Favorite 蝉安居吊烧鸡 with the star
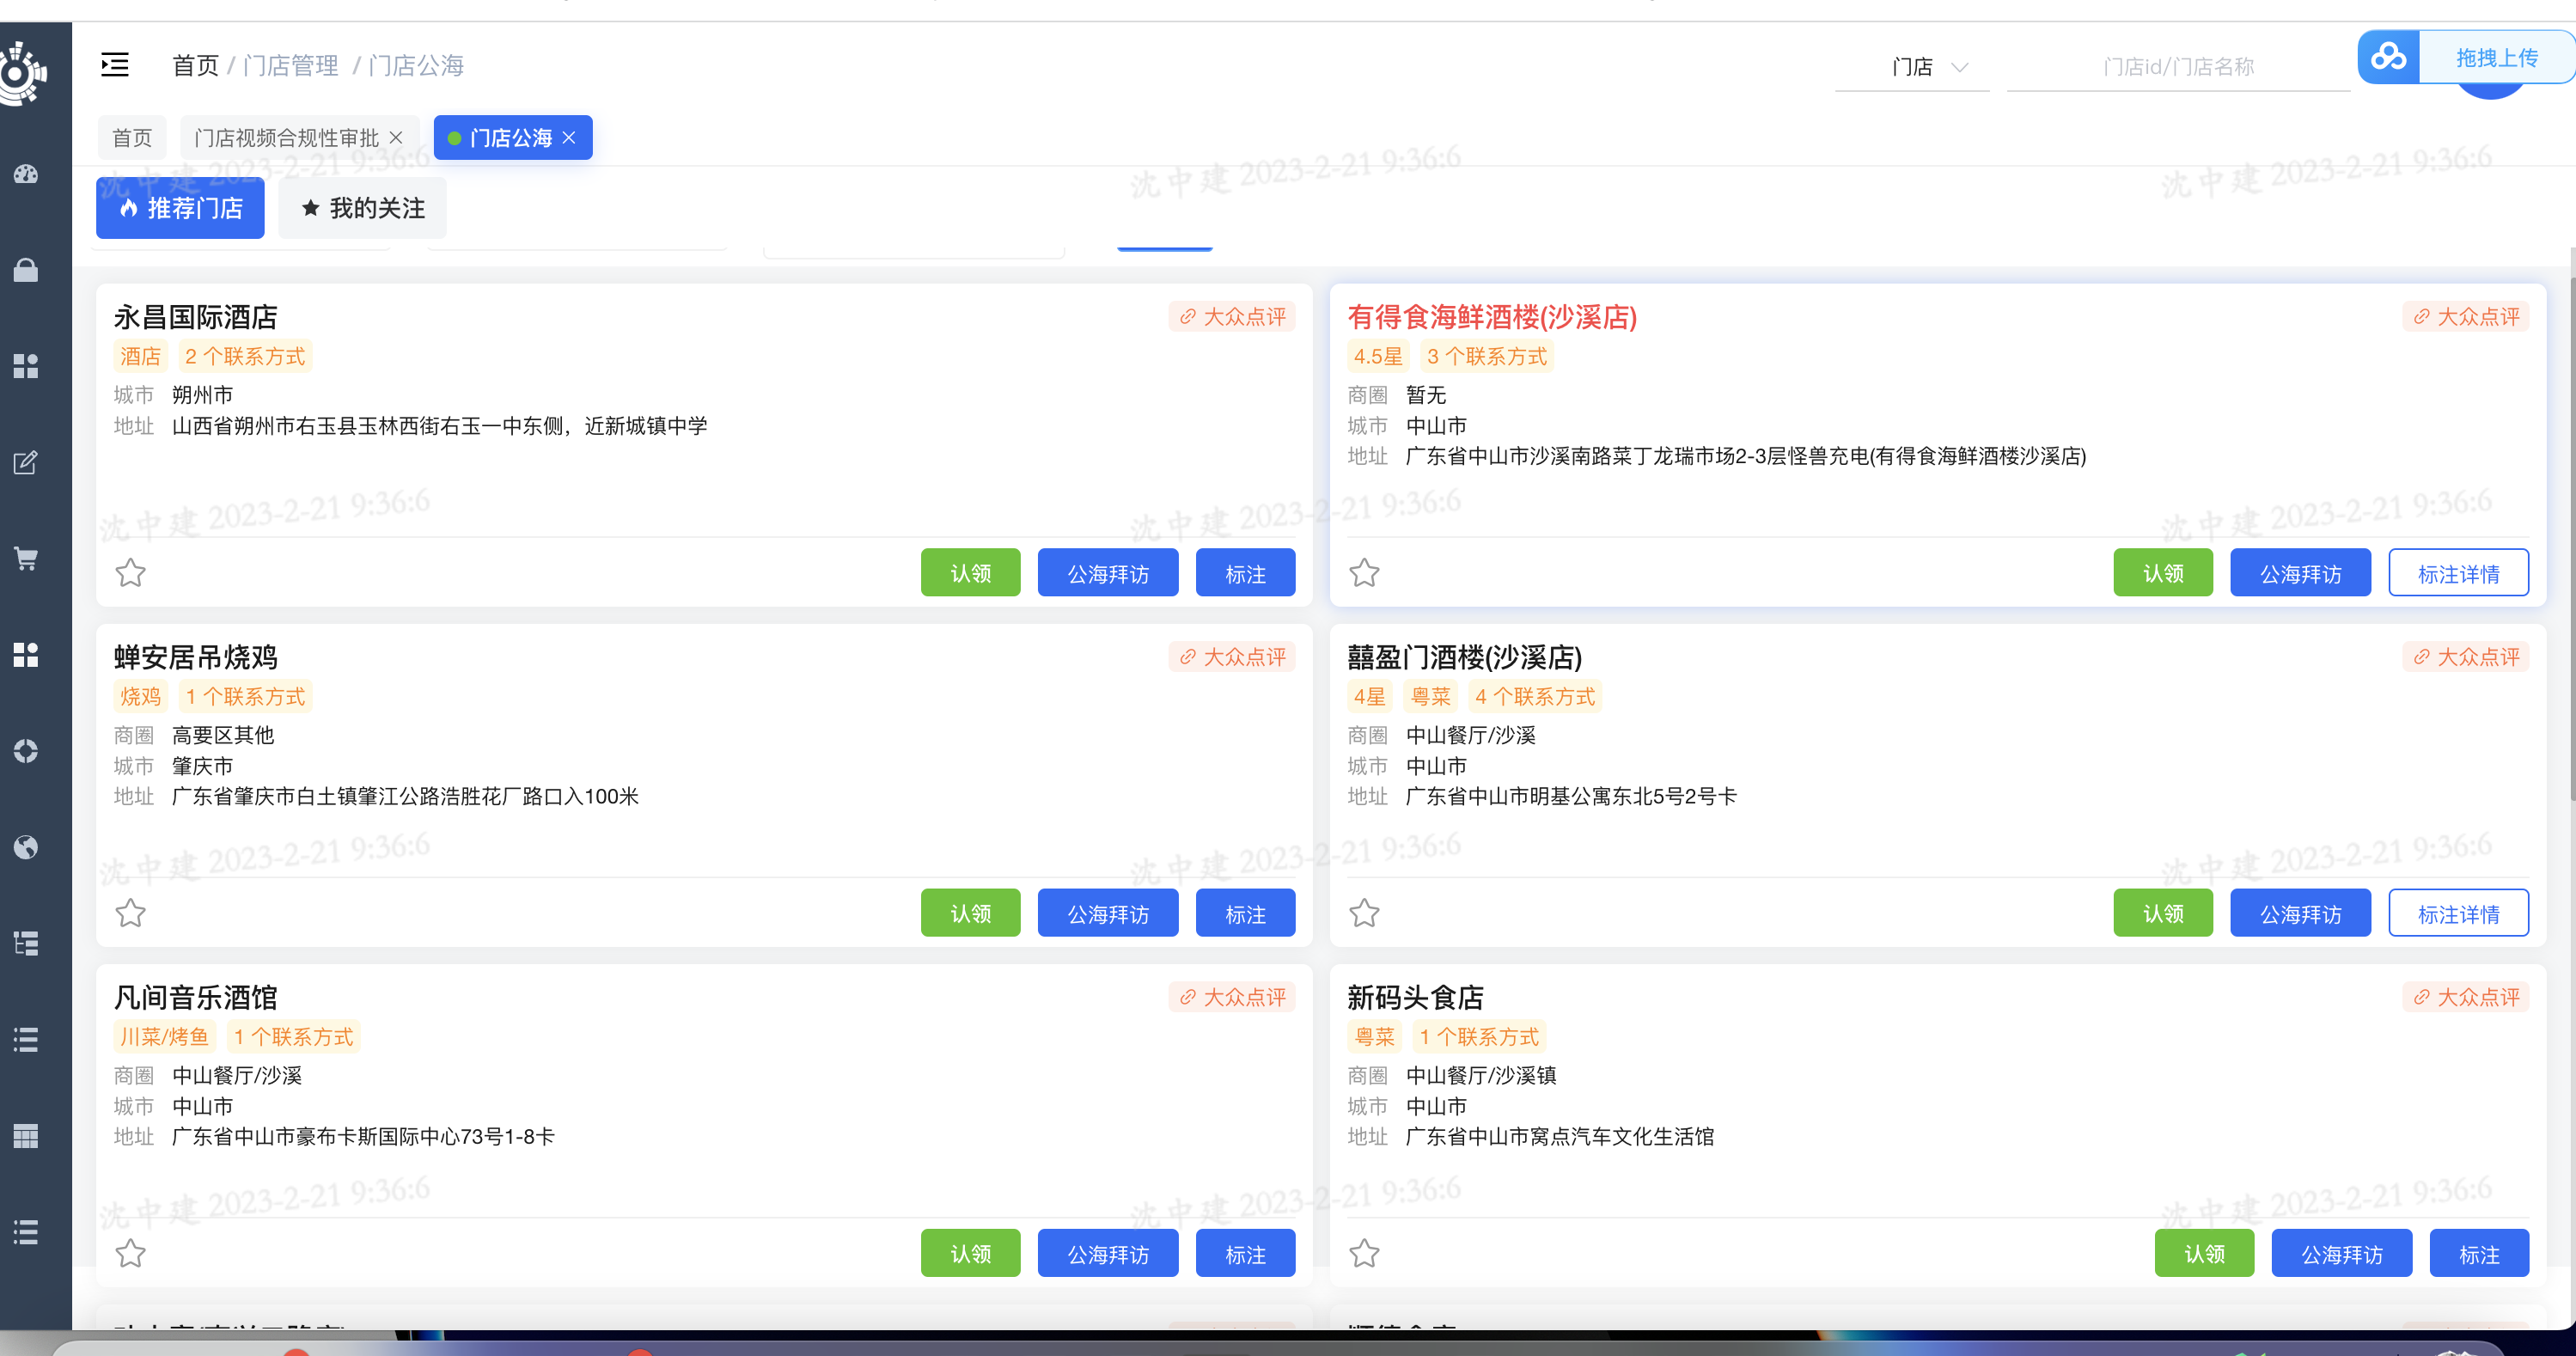This screenshot has height=1356, width=2576. coord(130,913)
